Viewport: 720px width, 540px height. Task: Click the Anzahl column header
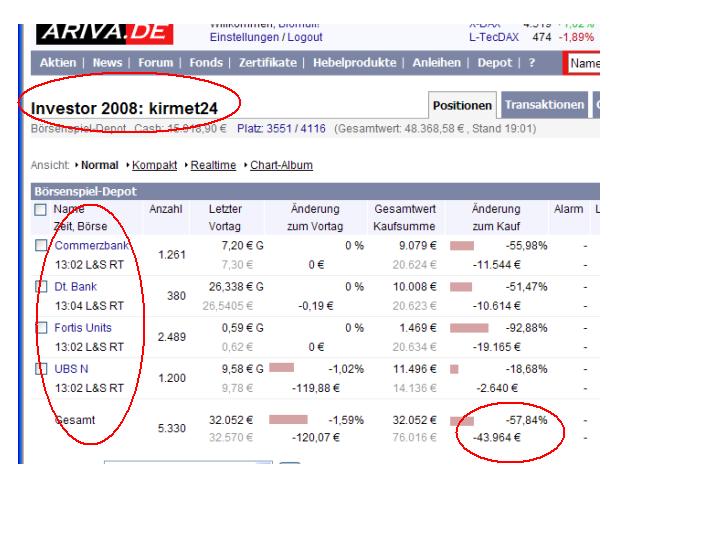(166, 209)
